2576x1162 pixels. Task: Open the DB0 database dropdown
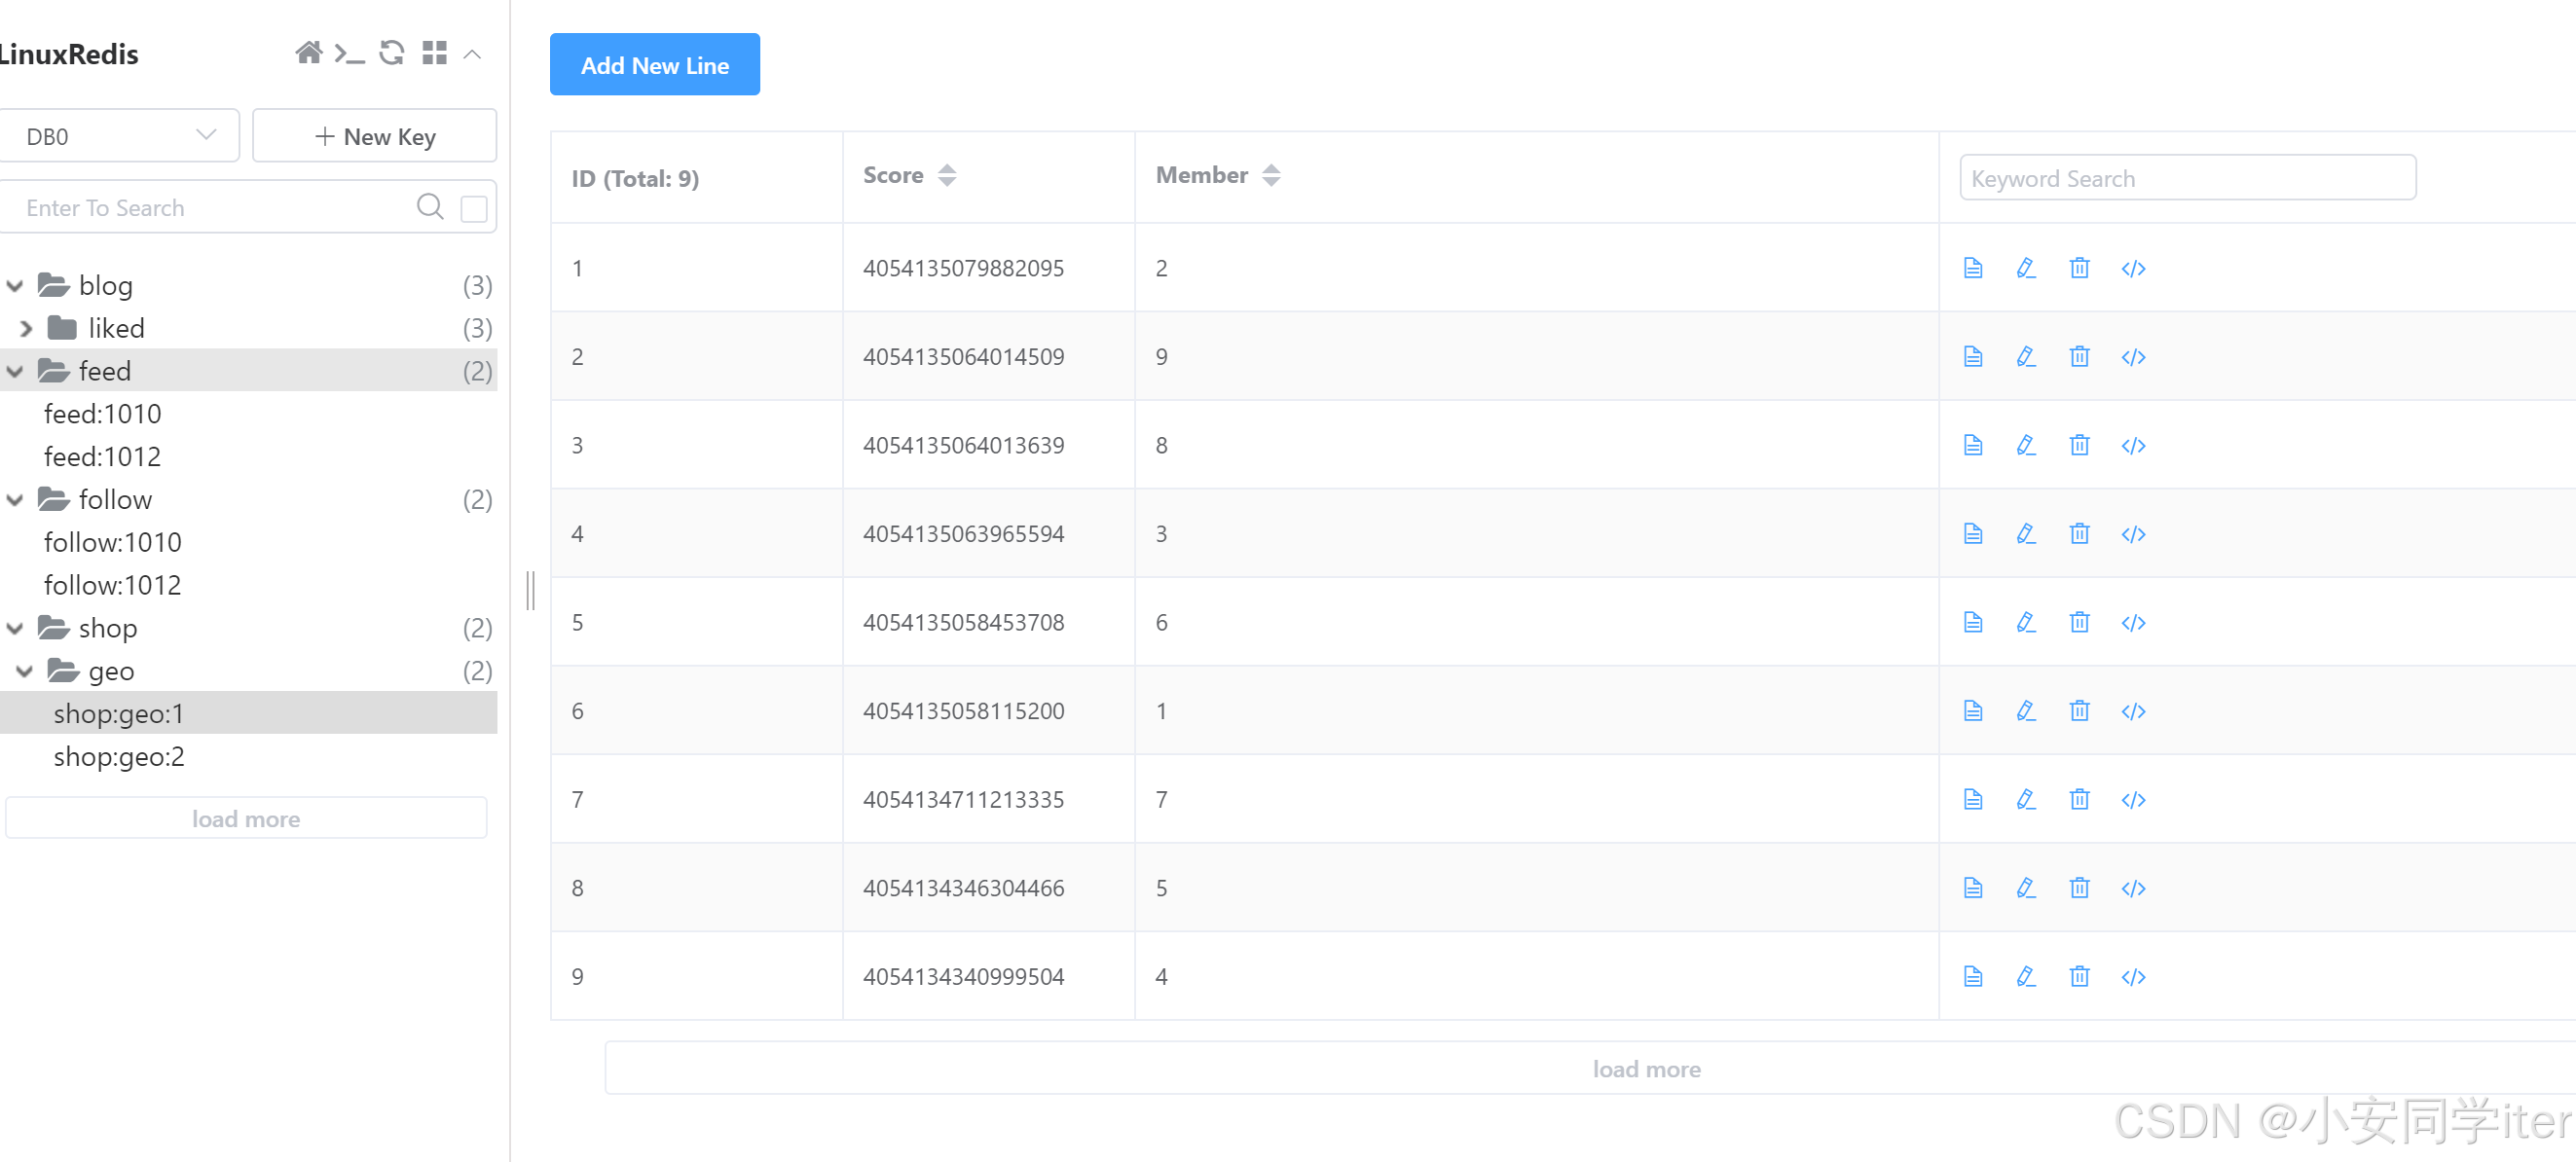119,136
